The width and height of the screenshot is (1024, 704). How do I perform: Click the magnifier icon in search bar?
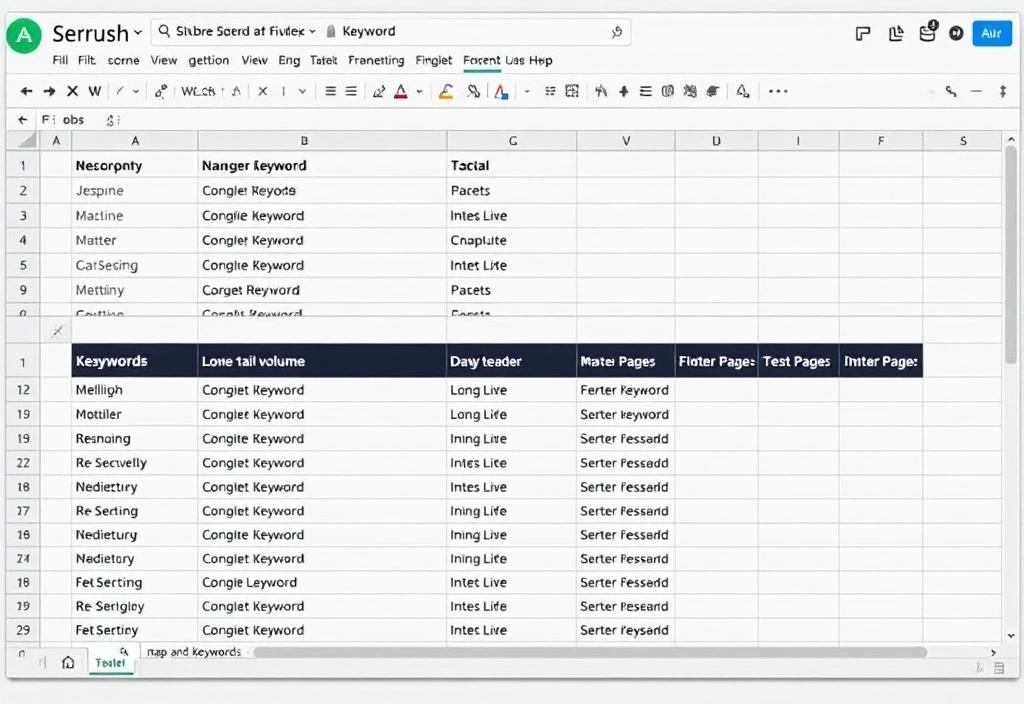pos(165,31)
